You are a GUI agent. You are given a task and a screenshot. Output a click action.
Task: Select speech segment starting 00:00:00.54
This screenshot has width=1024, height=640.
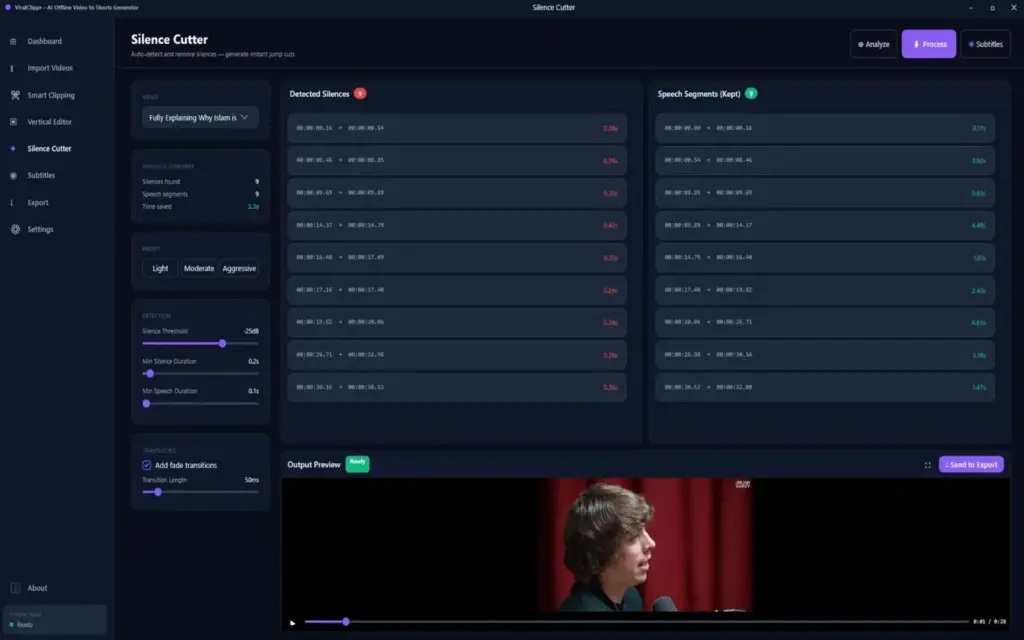click(x=825, y=160)
